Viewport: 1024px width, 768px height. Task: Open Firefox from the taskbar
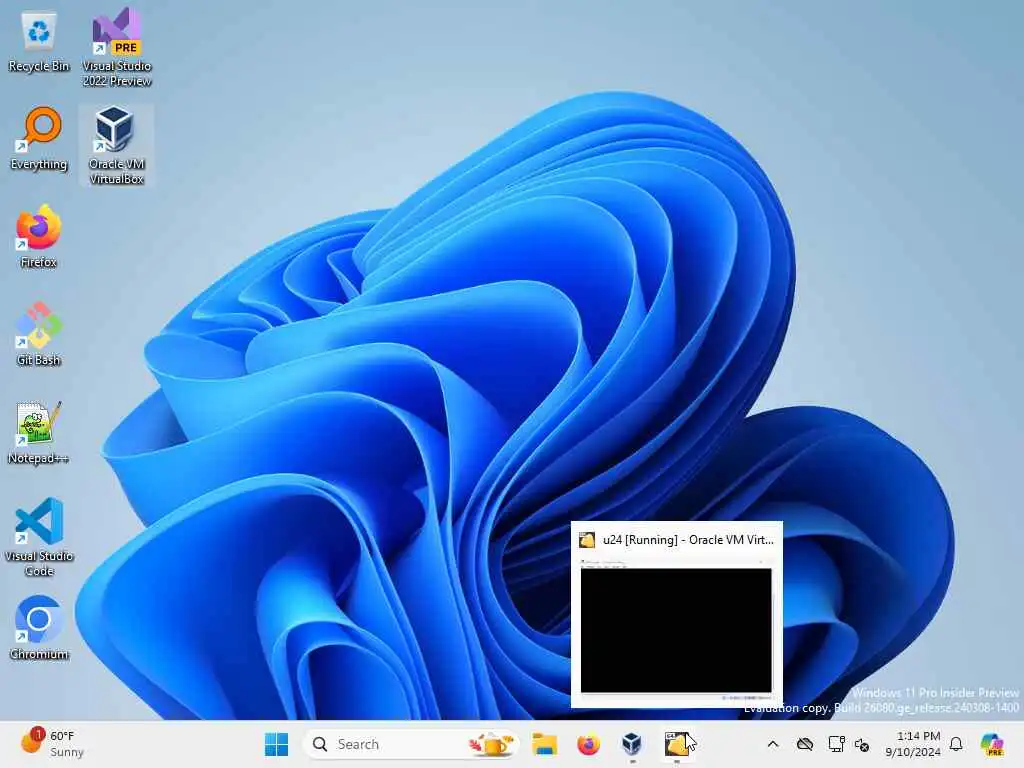(x=588, y=744)
